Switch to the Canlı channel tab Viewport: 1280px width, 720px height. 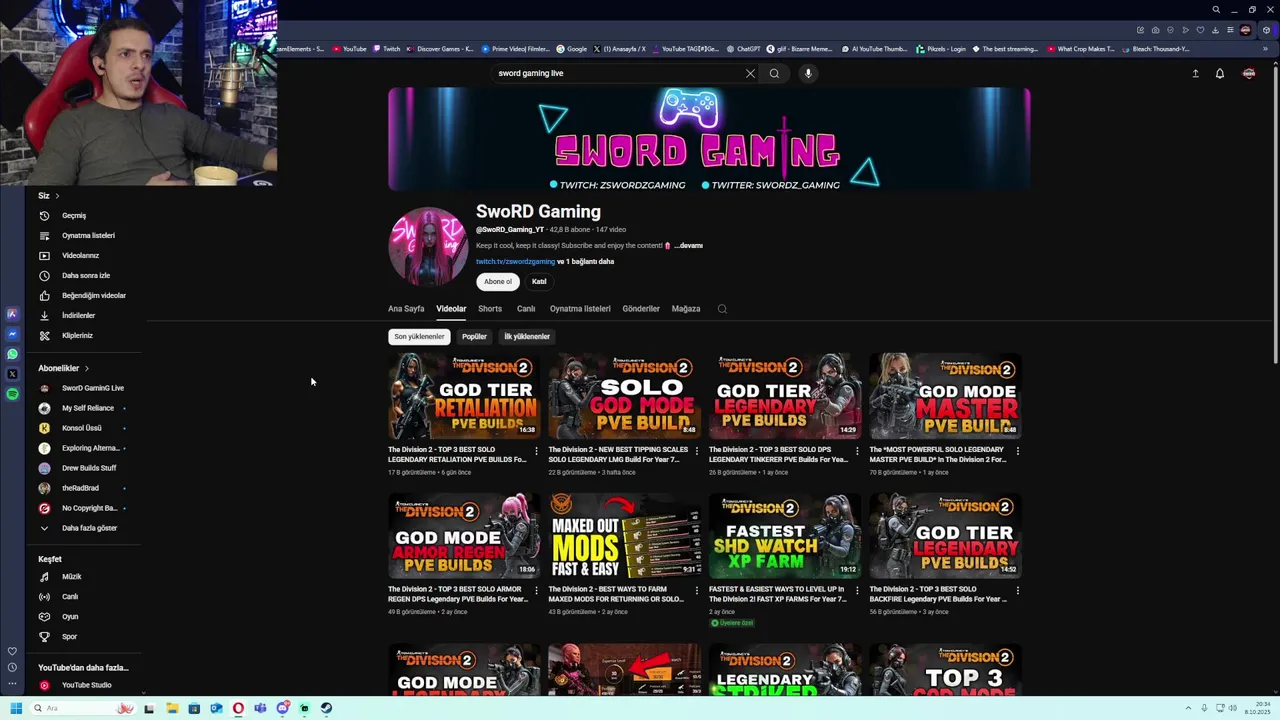[526, 309]
